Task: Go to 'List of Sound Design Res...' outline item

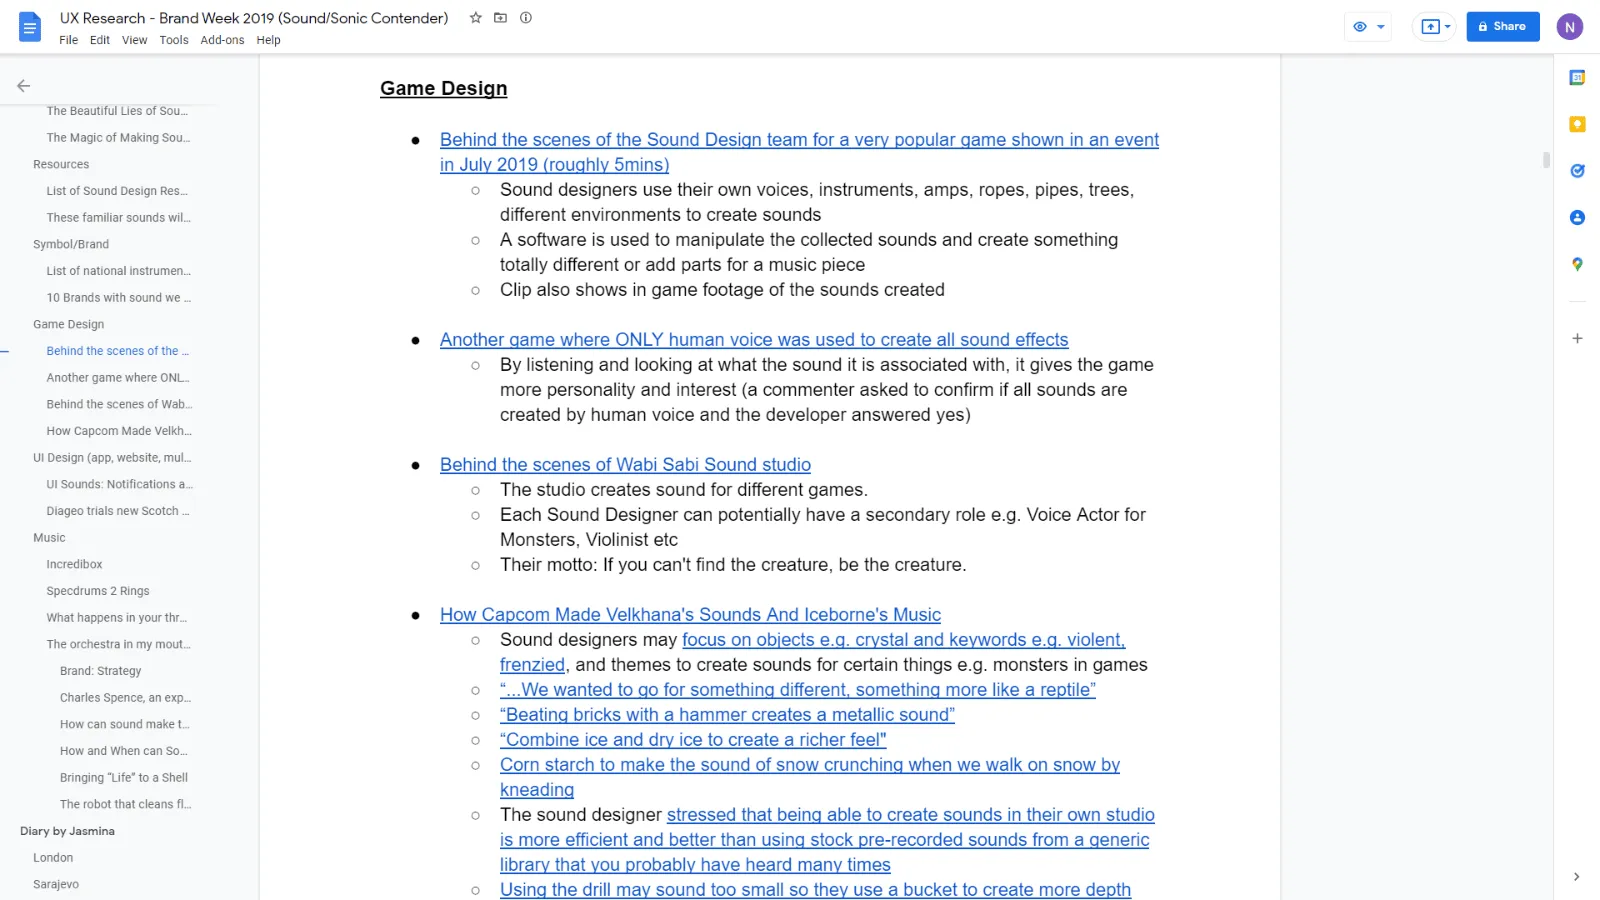Action: (x=117, y=191)
